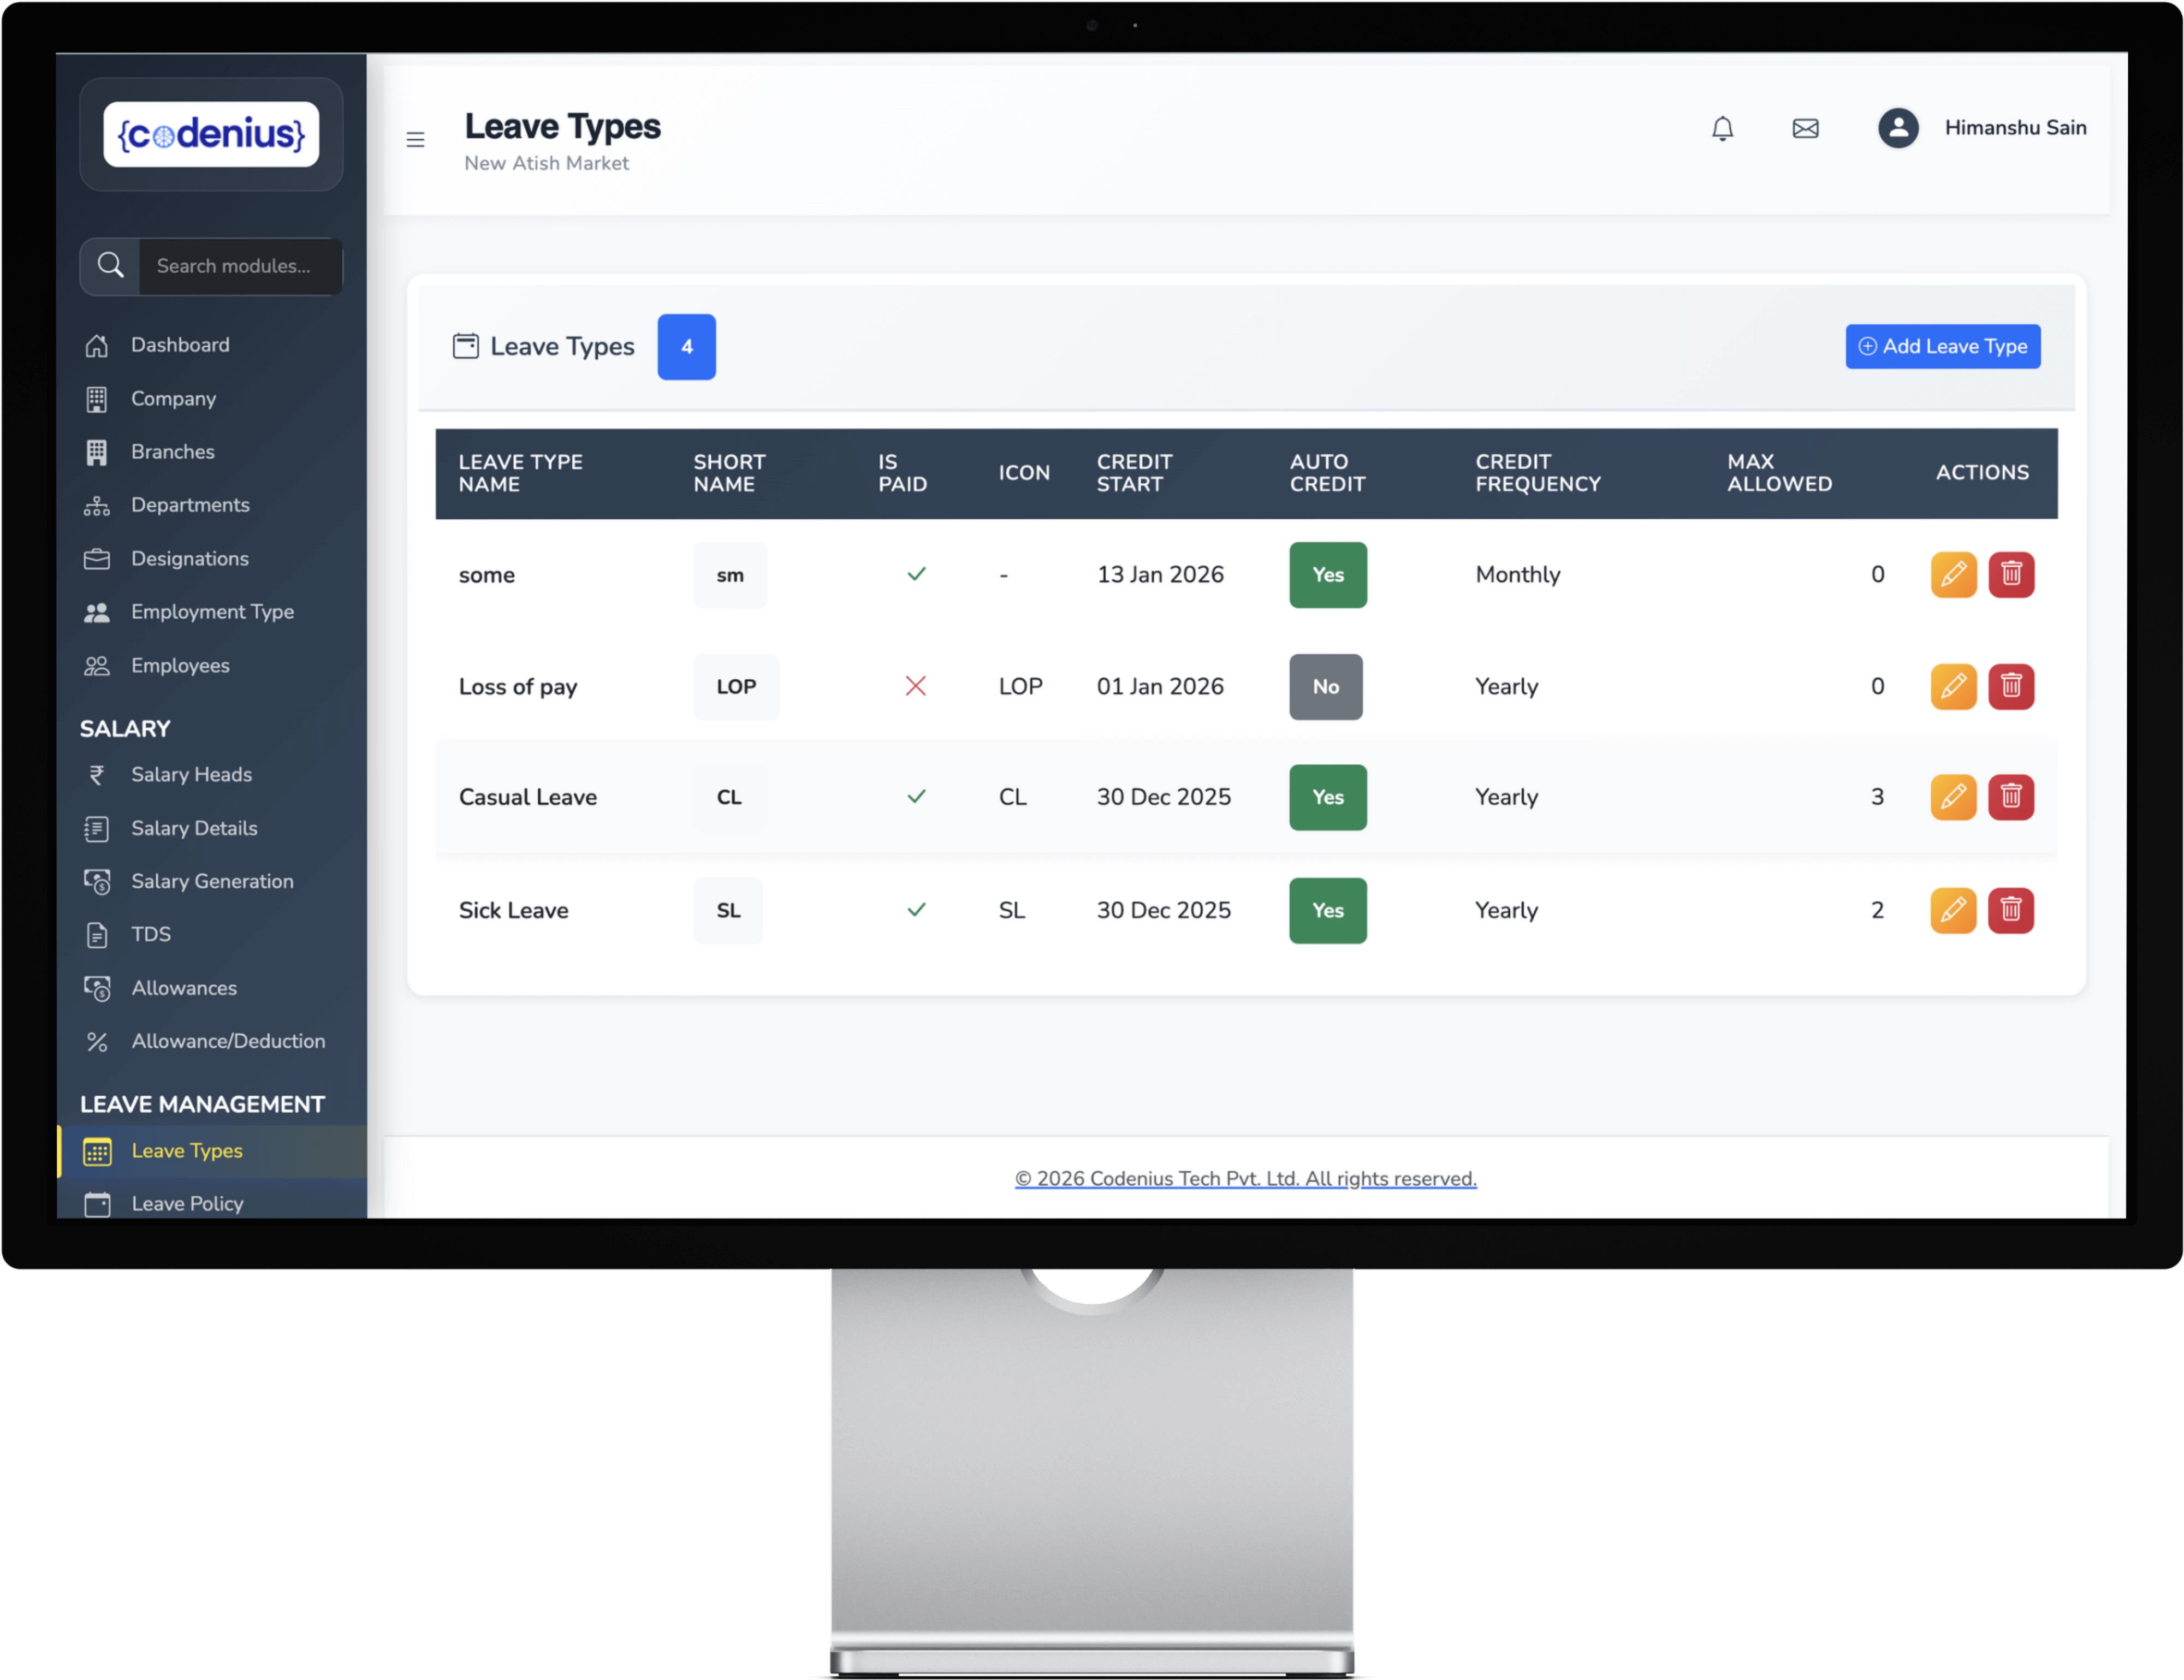Go to Leave Policy in the sidebar
Image resolution: width=2184 pixels, height=1680 pixels.
coord(187,1203)
